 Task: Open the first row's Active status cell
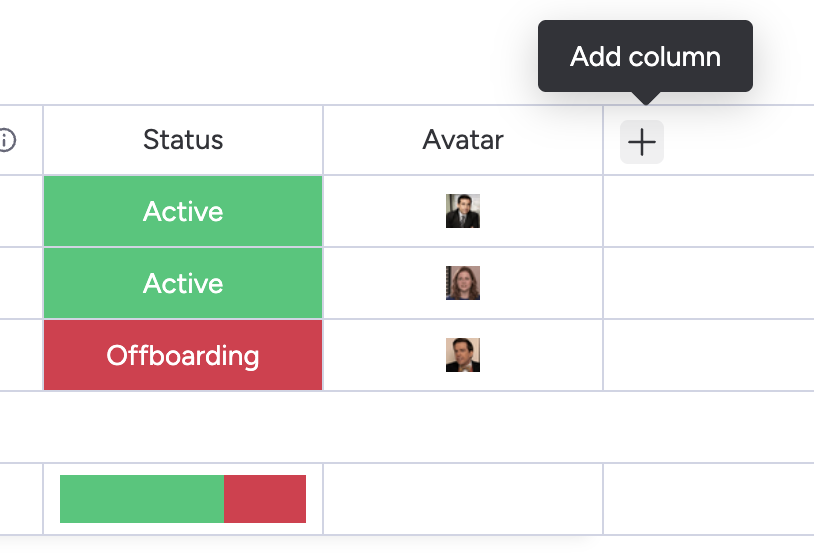coord(183,211)
